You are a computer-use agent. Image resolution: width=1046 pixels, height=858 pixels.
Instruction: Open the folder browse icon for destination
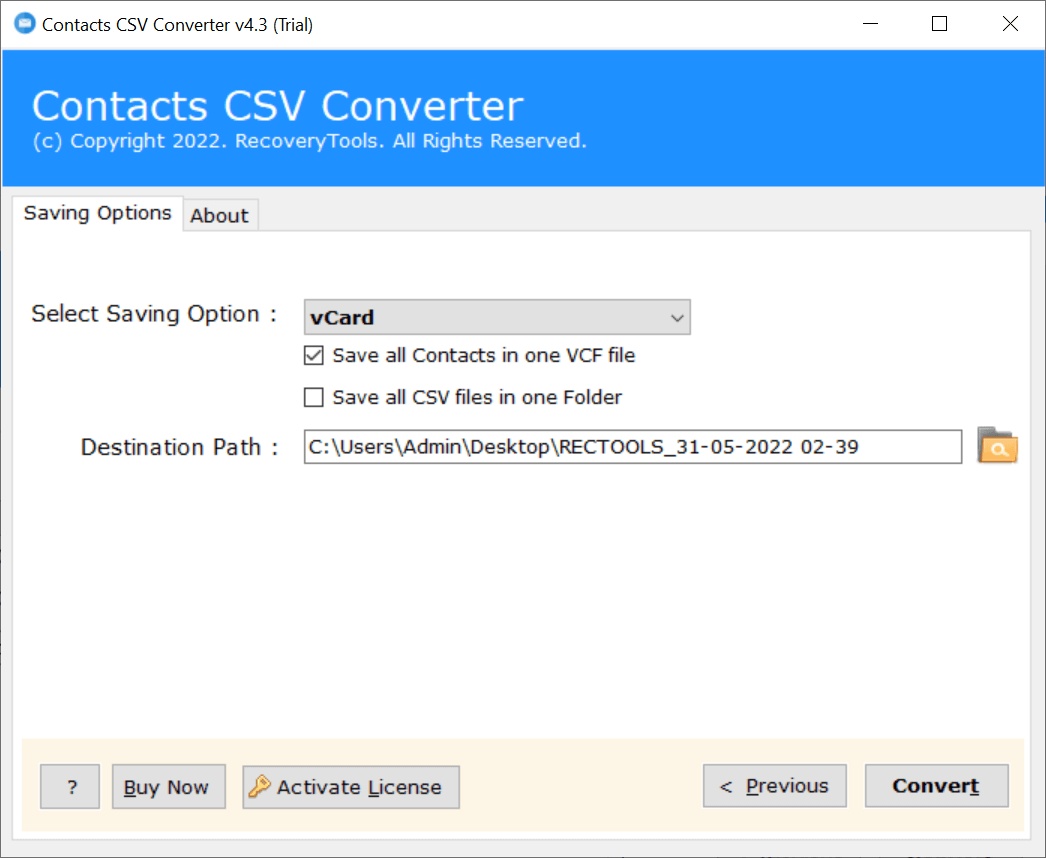point(997,446)
